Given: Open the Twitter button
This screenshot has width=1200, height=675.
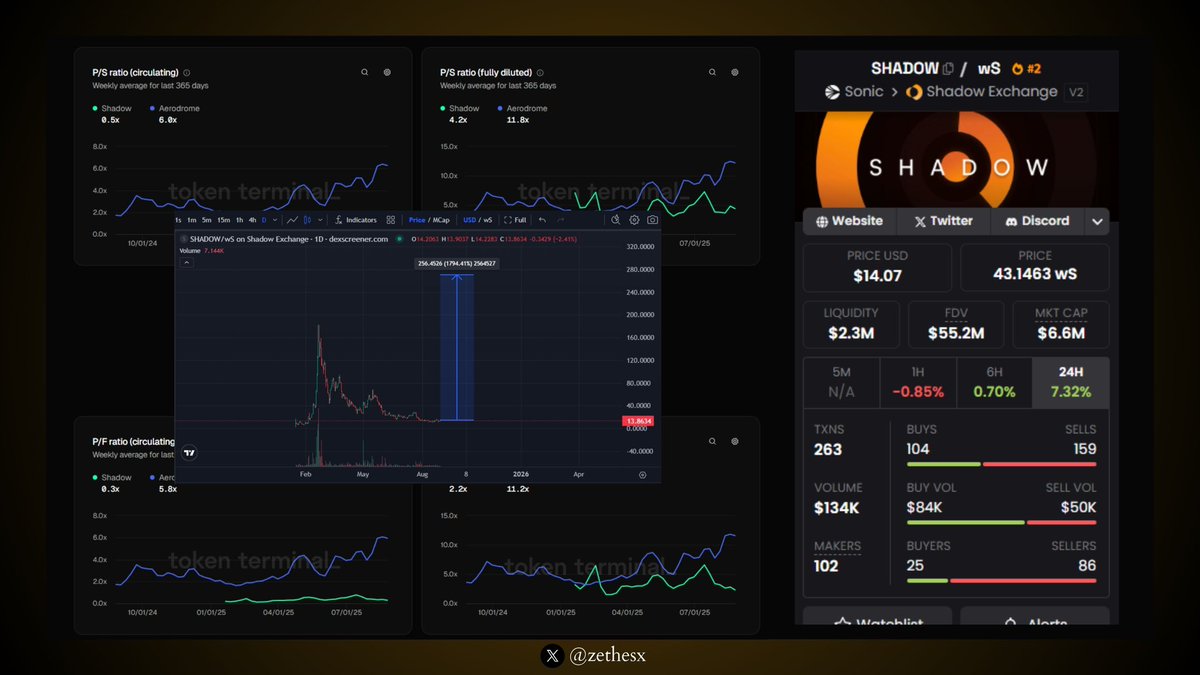Looking at the screenshot, I should 942,221.
